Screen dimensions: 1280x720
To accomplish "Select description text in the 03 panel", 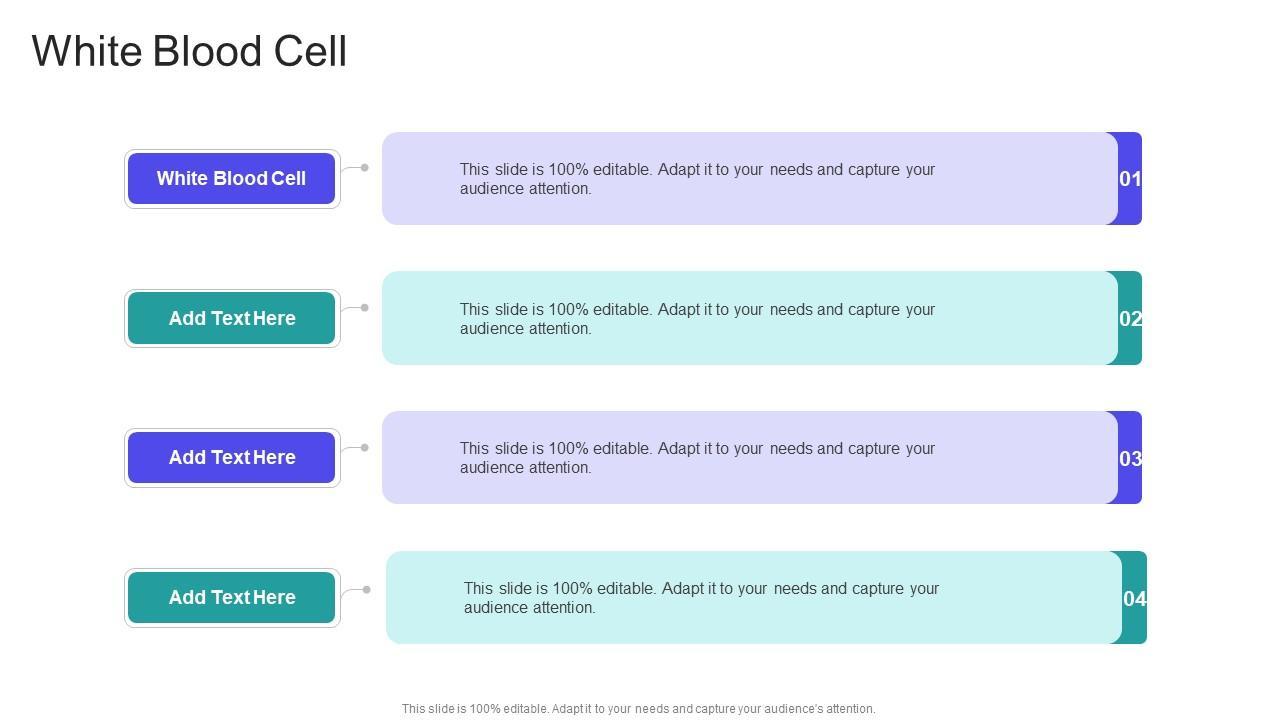I will [697, 458].
